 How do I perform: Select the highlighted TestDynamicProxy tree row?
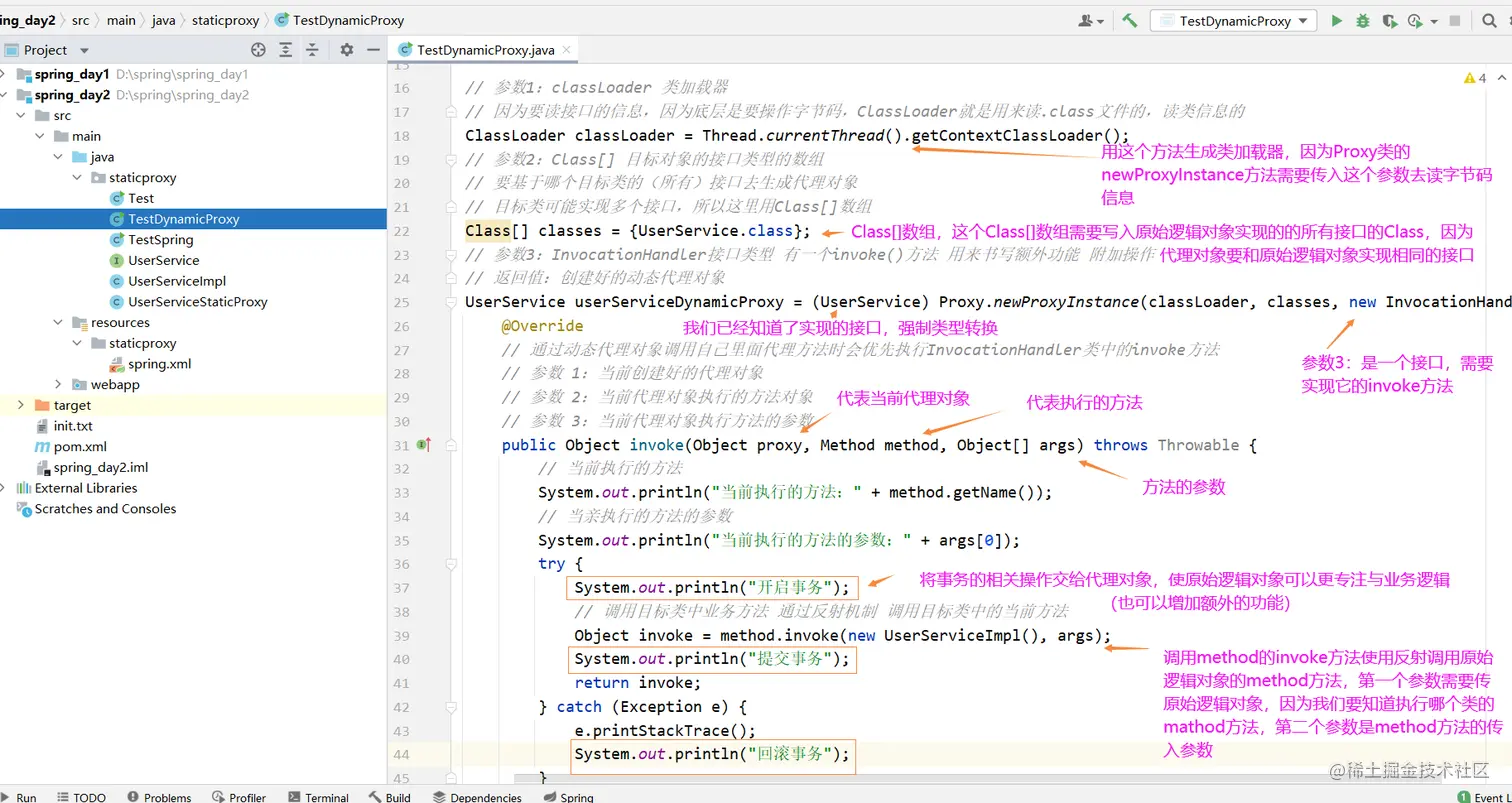point(193,219)
